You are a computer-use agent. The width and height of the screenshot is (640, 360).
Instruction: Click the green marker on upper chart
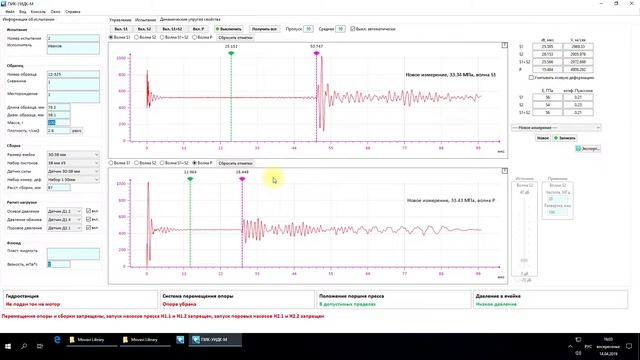(x=231, y=53)
